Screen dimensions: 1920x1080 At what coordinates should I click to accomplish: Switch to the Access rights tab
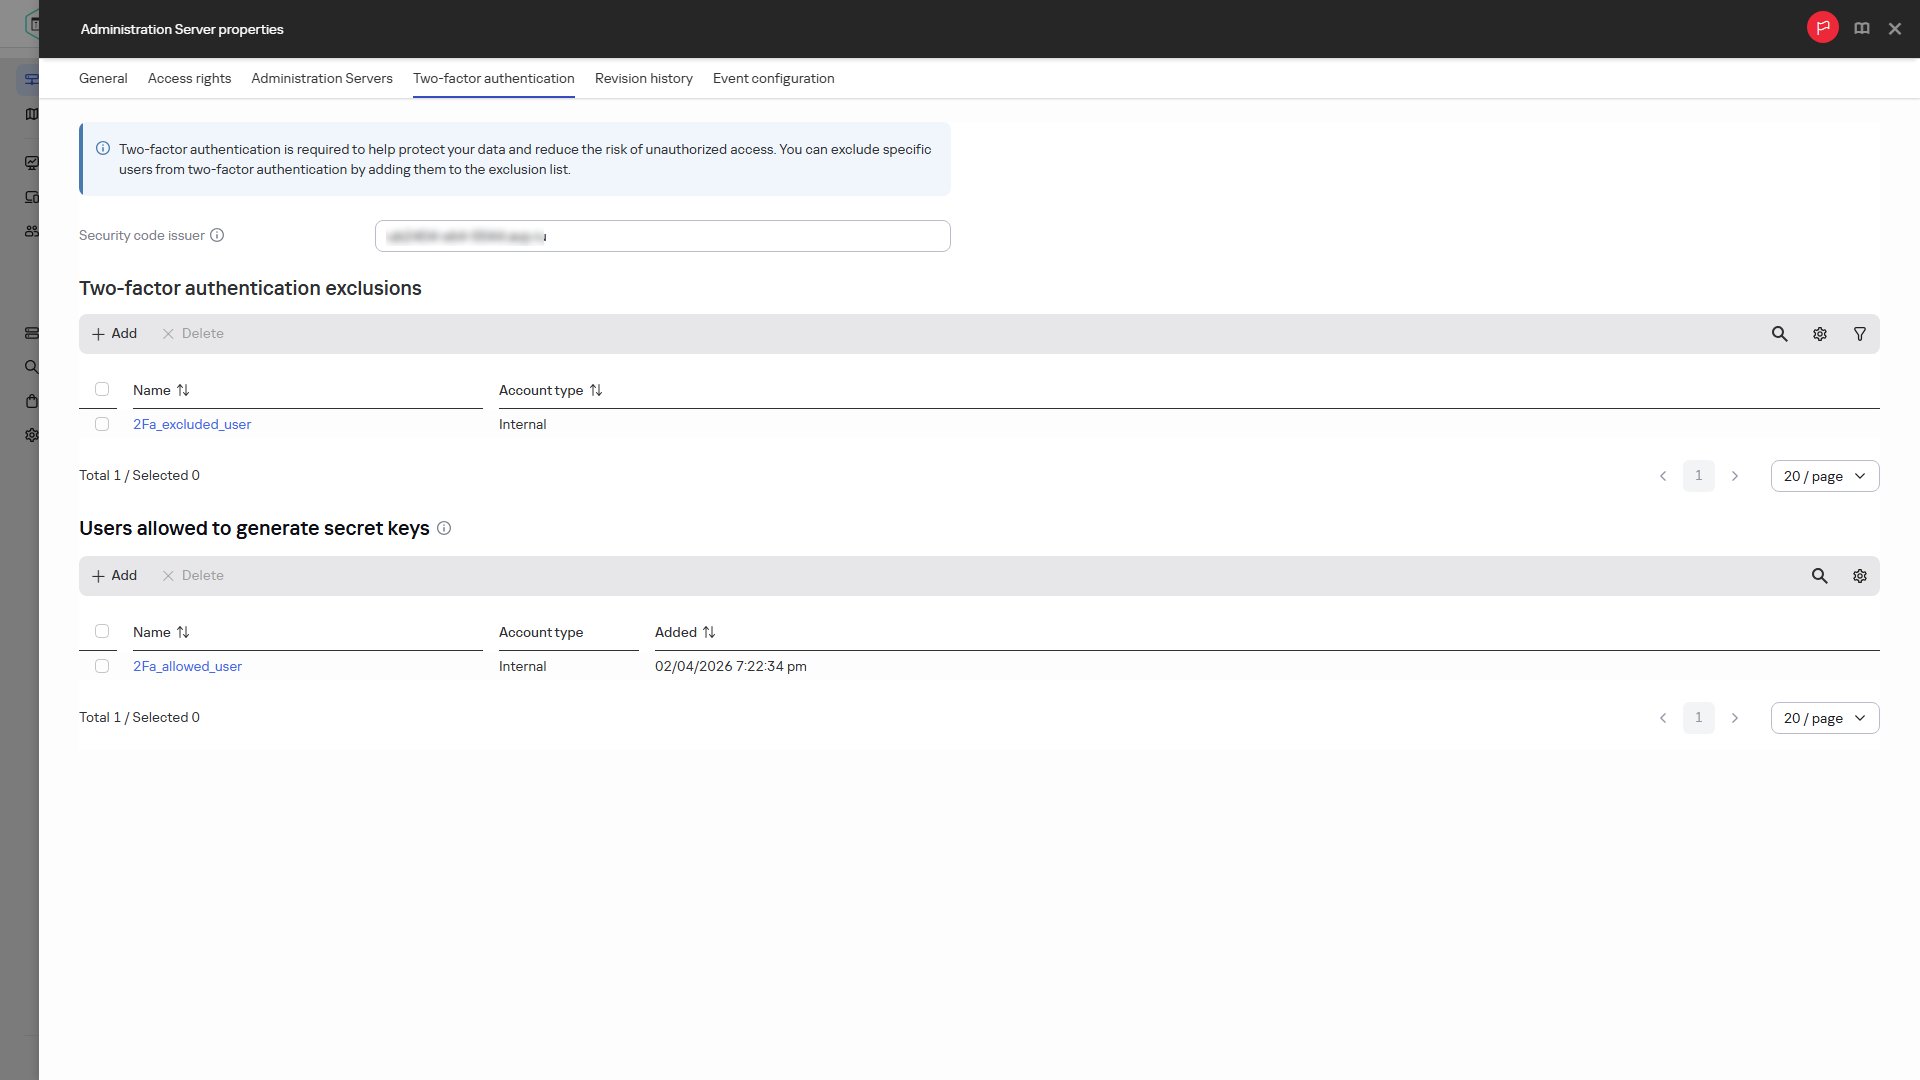click(x=189, y=78)
